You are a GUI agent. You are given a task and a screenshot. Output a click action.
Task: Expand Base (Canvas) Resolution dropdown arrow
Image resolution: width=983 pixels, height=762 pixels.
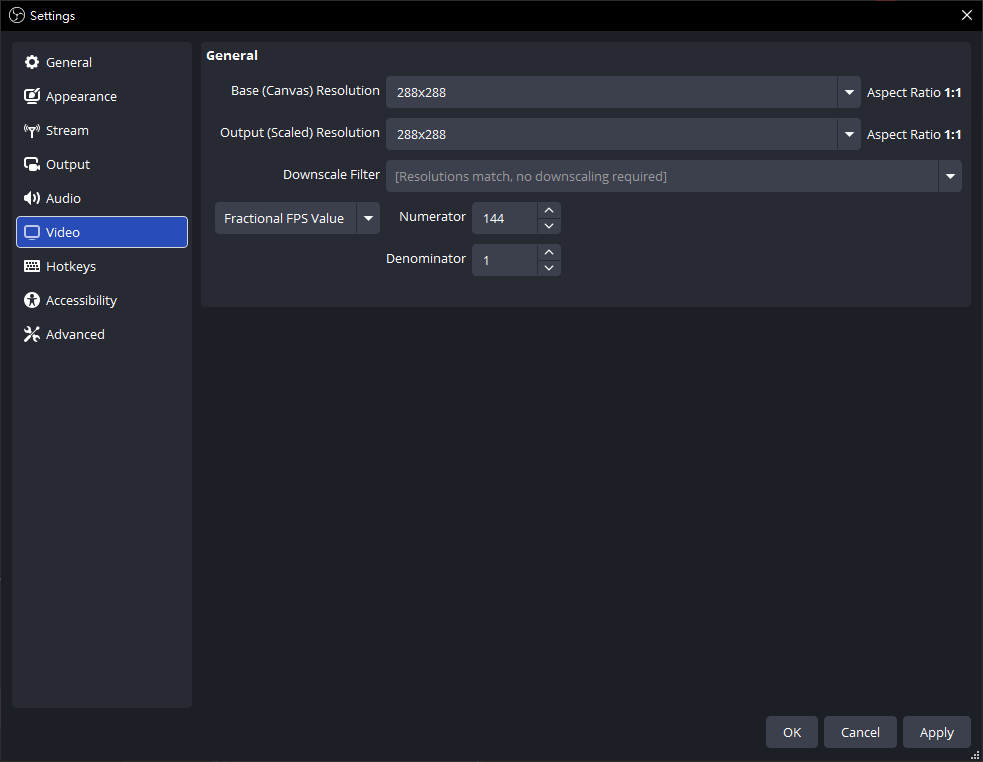[849, 92]
